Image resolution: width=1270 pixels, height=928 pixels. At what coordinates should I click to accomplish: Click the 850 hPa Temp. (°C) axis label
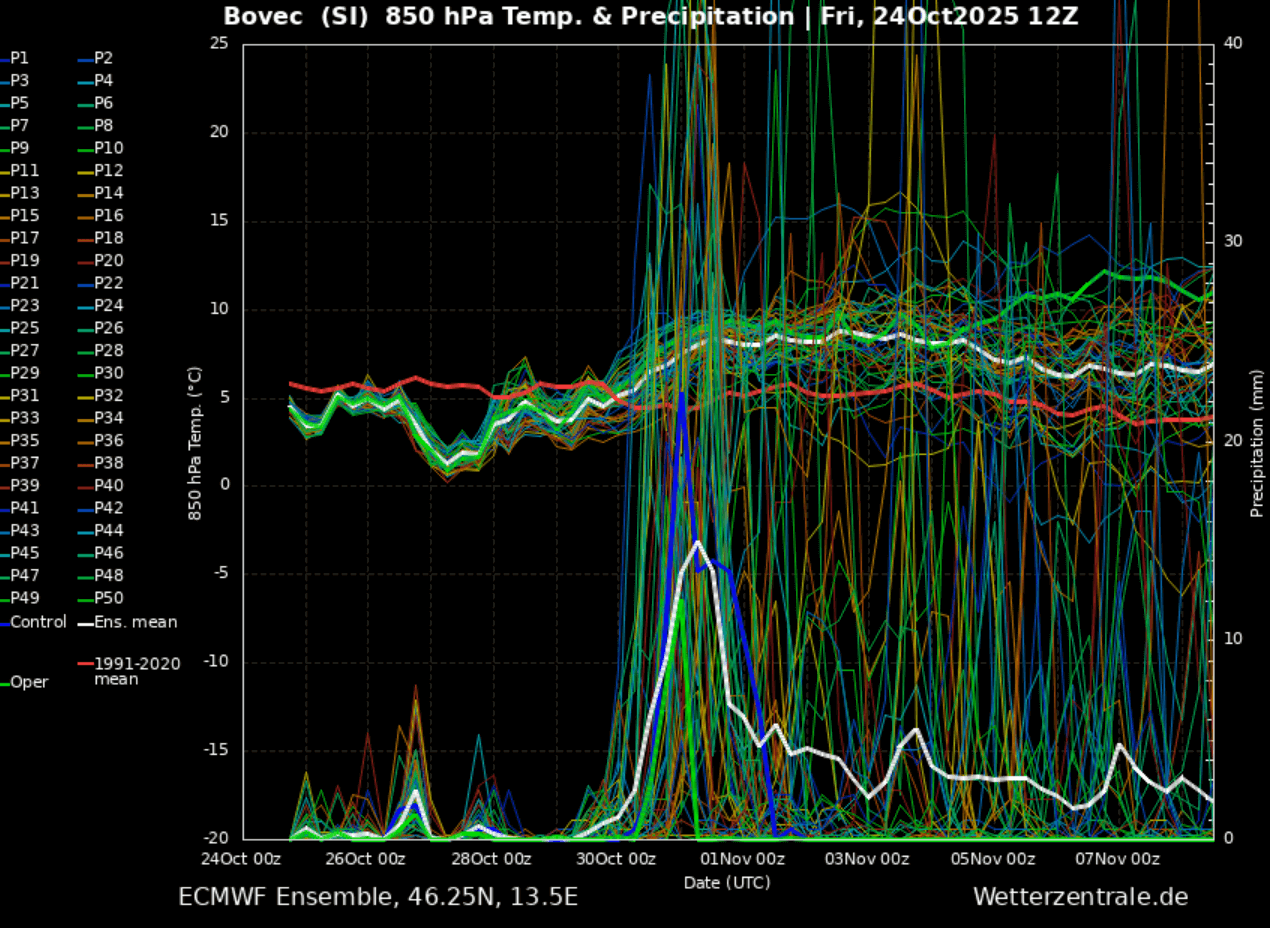(x=195, y=442)
